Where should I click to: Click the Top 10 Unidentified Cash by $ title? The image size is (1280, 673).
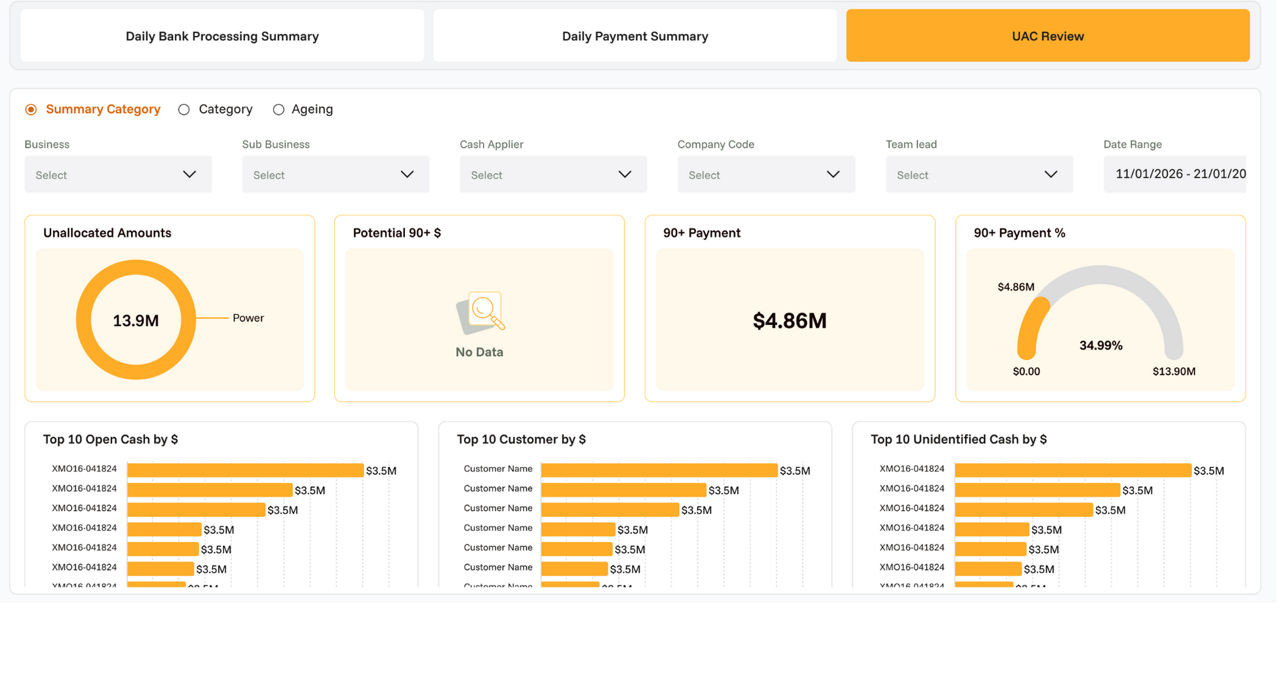point(959,439)
